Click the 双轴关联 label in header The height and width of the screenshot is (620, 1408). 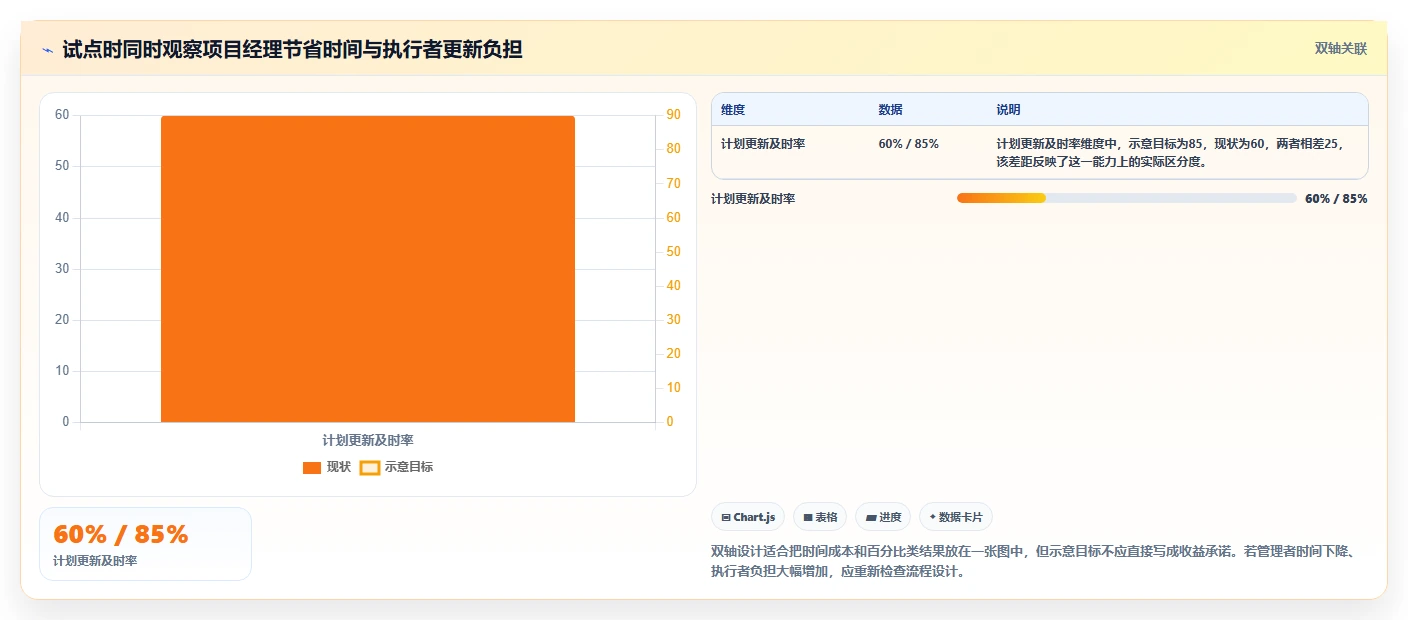click(1340, 48)
